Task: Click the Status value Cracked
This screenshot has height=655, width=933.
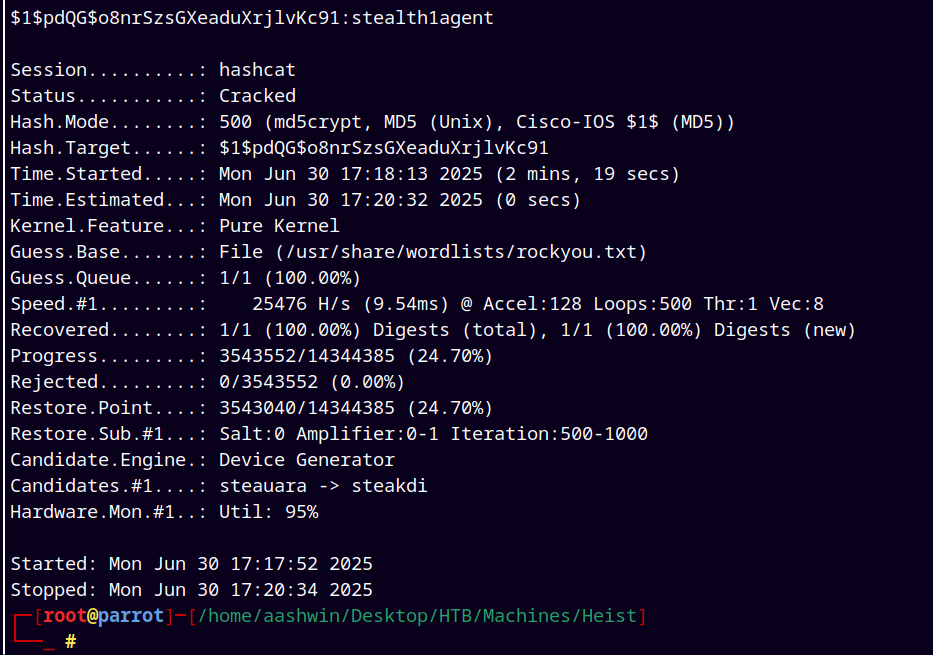Action: (257, 96)
